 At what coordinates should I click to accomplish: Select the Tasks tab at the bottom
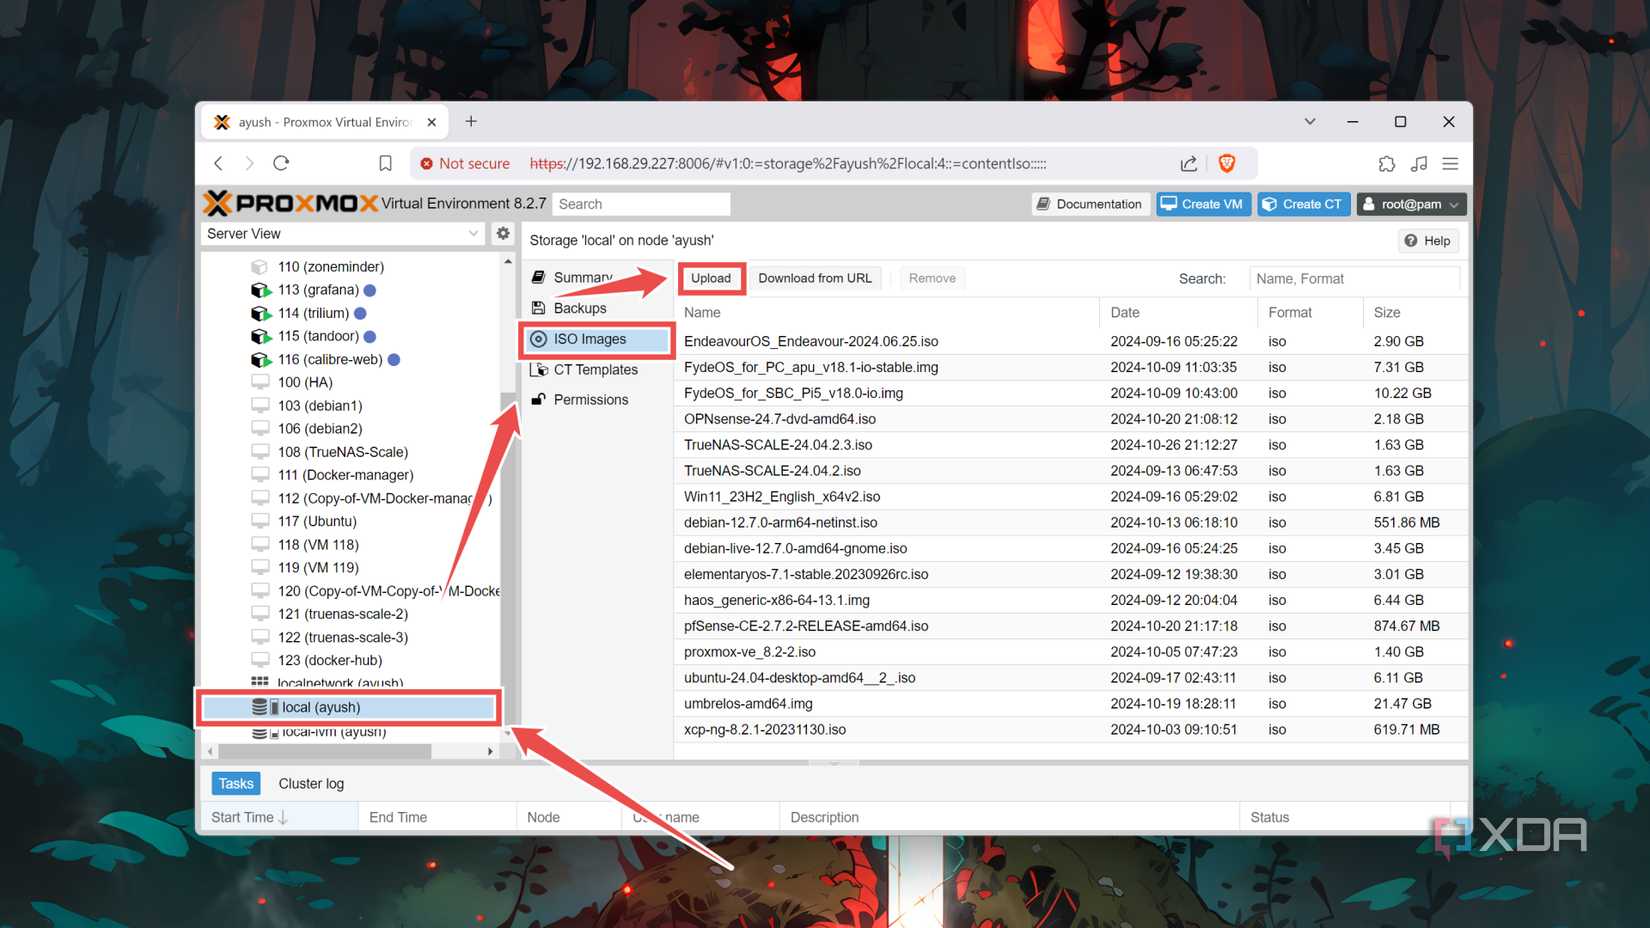click(x=235, y=783)
